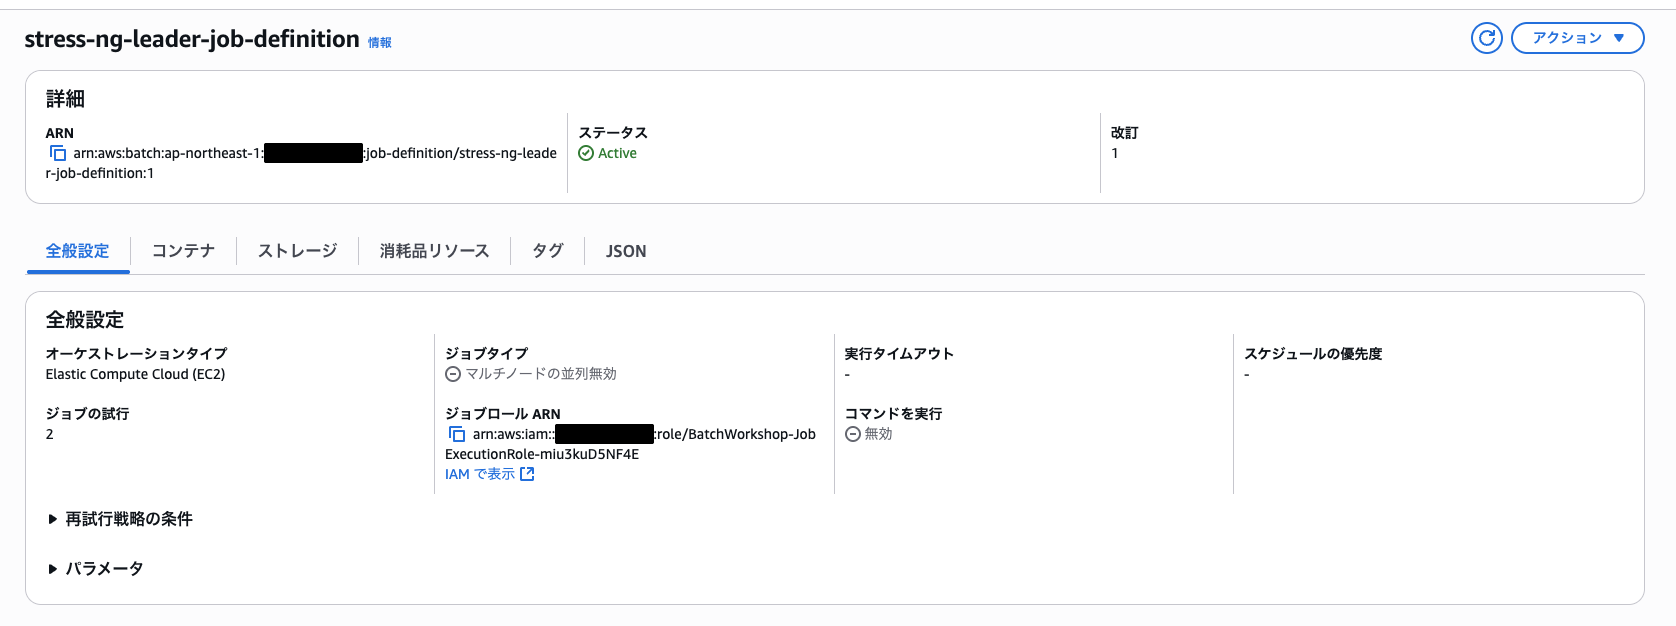1676x626 pixels.
Task: Switch to the 全般設定 tab
Action: coord(78,251)
